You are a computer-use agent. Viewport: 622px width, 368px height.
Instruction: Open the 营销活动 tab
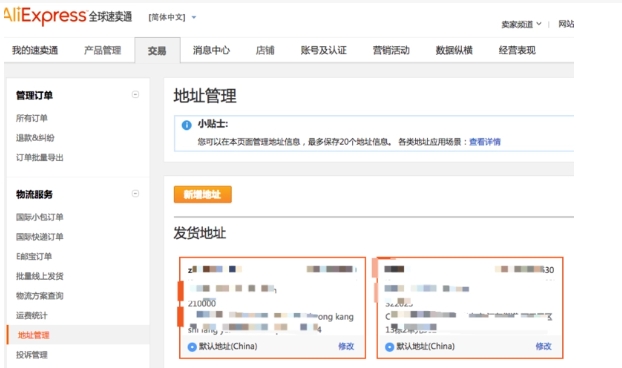click(x=391, y=50)
